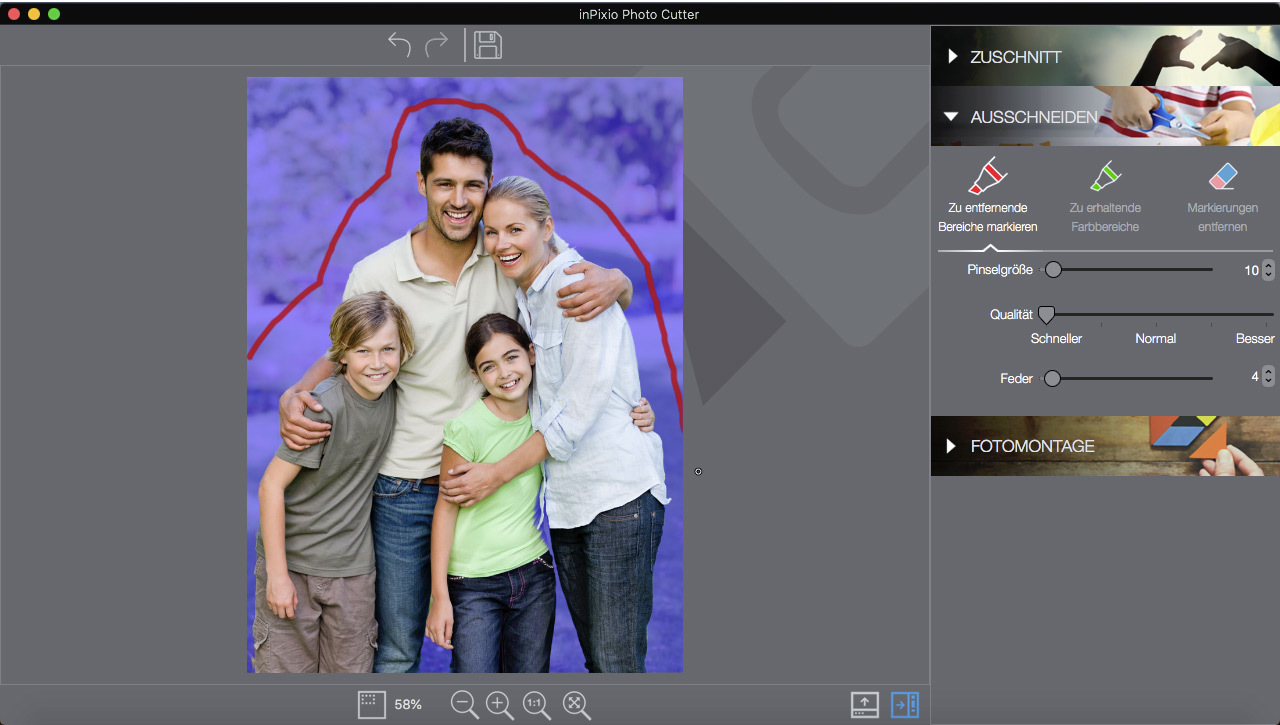Click the zoom in magnifier icon

click(x=500, y=705)
